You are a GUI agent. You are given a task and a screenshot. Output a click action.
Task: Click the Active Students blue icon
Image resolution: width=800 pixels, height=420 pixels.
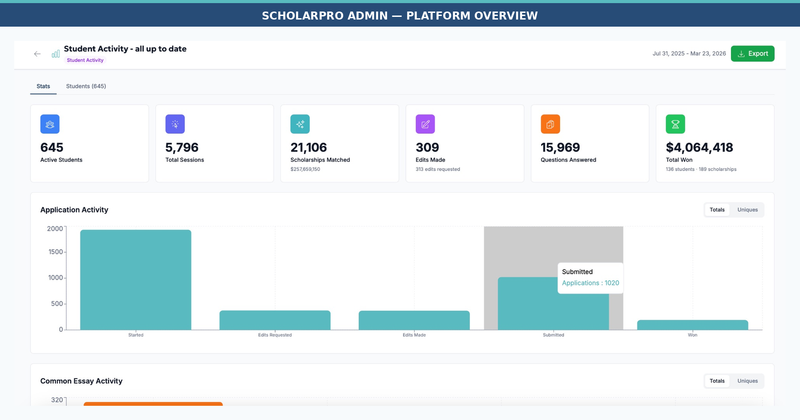[x=50, y=124]
